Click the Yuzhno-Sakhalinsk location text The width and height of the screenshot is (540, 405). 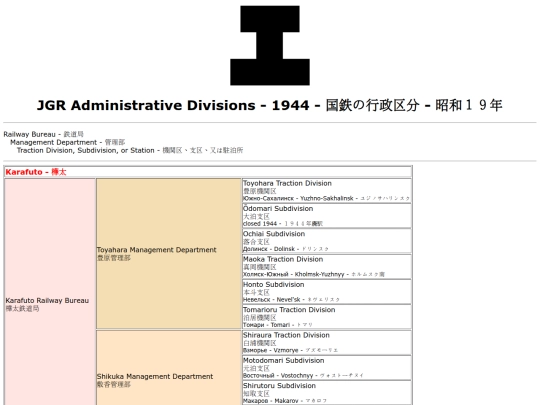point(326,198)
